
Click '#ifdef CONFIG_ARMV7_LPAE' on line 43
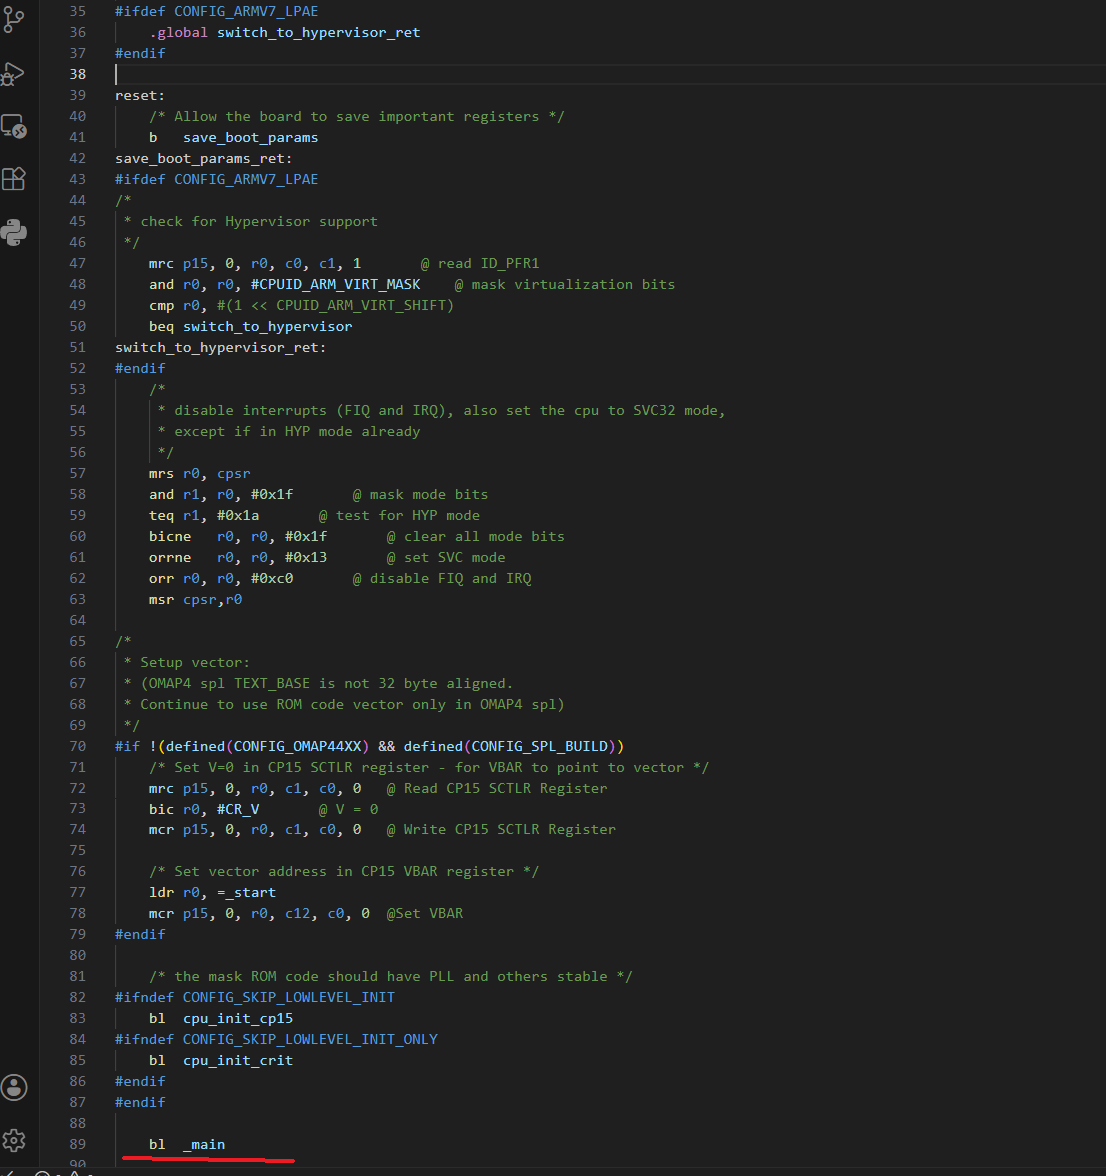click(x=217, y=179)
